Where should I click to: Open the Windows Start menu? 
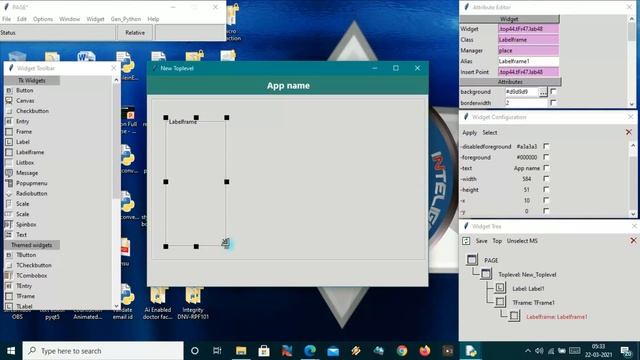tap(11, 351)
